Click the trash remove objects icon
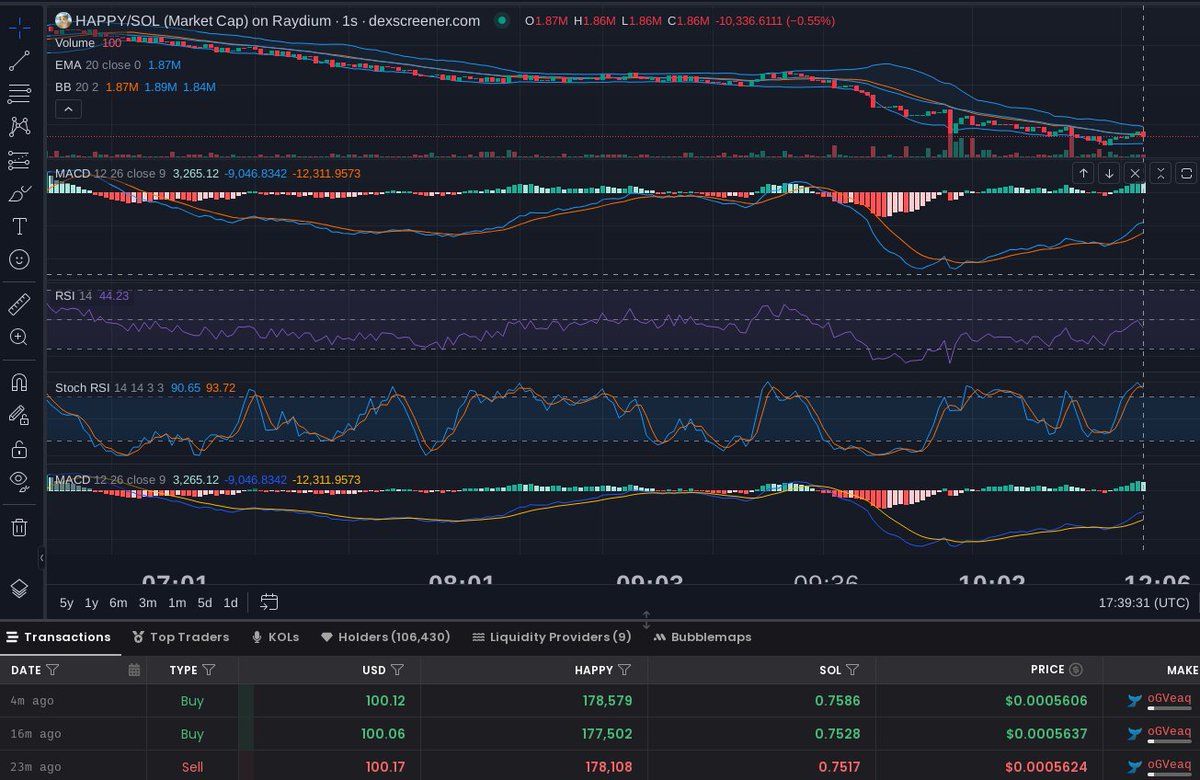 pos(19,526)
